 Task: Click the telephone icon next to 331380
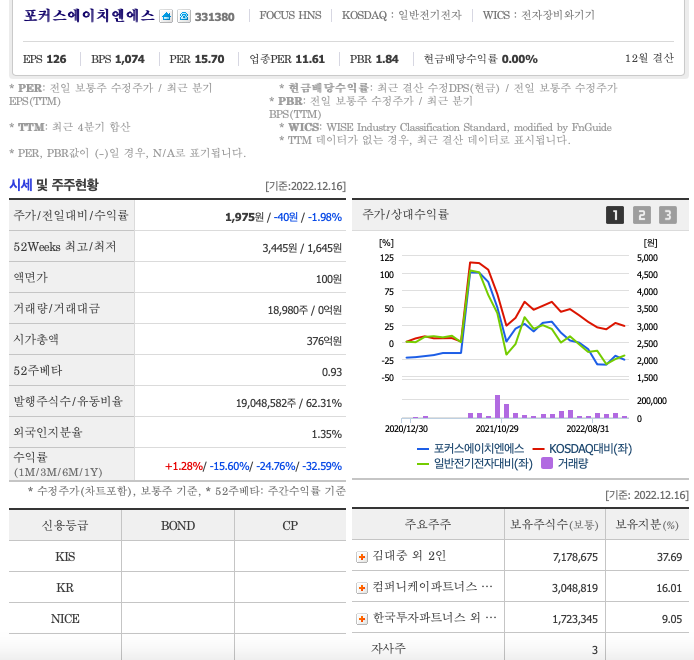coord(184,16)
